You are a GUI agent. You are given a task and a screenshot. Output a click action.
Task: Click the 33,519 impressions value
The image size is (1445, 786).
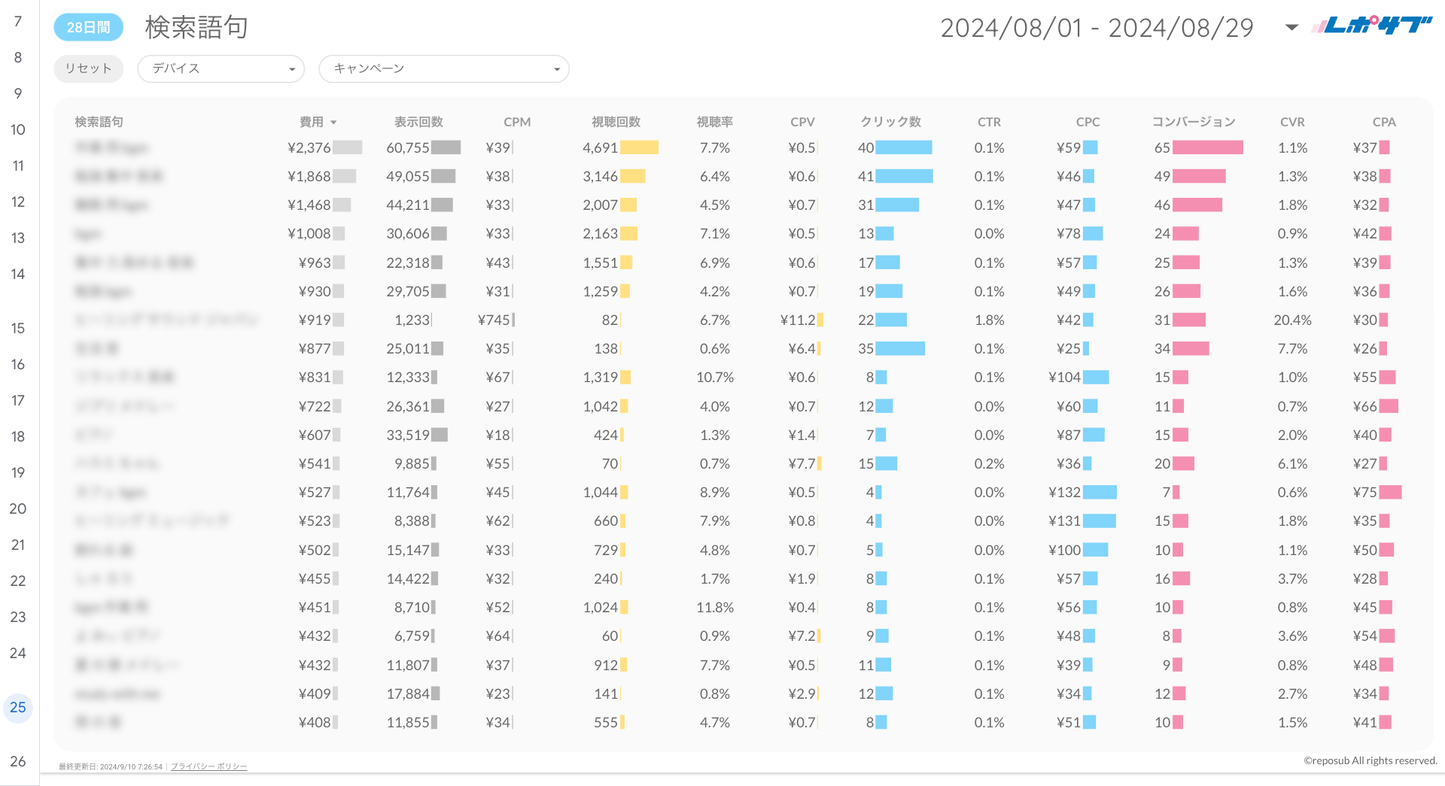408,435
